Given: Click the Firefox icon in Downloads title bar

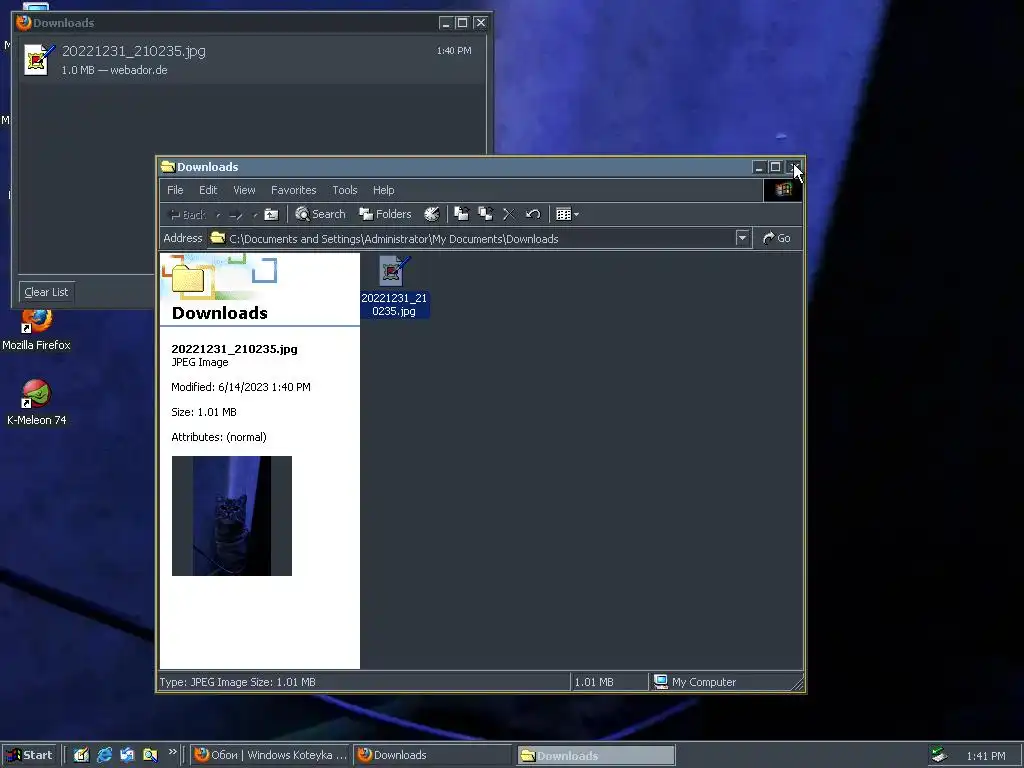Looking at the screenshot, I should 24,22.
